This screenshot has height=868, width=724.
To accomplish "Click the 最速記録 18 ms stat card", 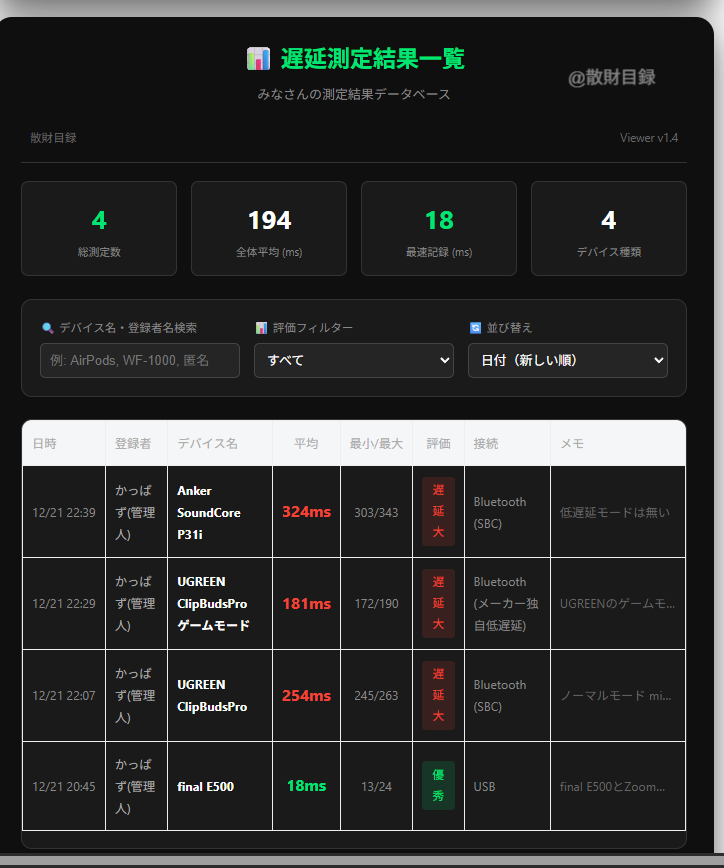I will point(438,228).
